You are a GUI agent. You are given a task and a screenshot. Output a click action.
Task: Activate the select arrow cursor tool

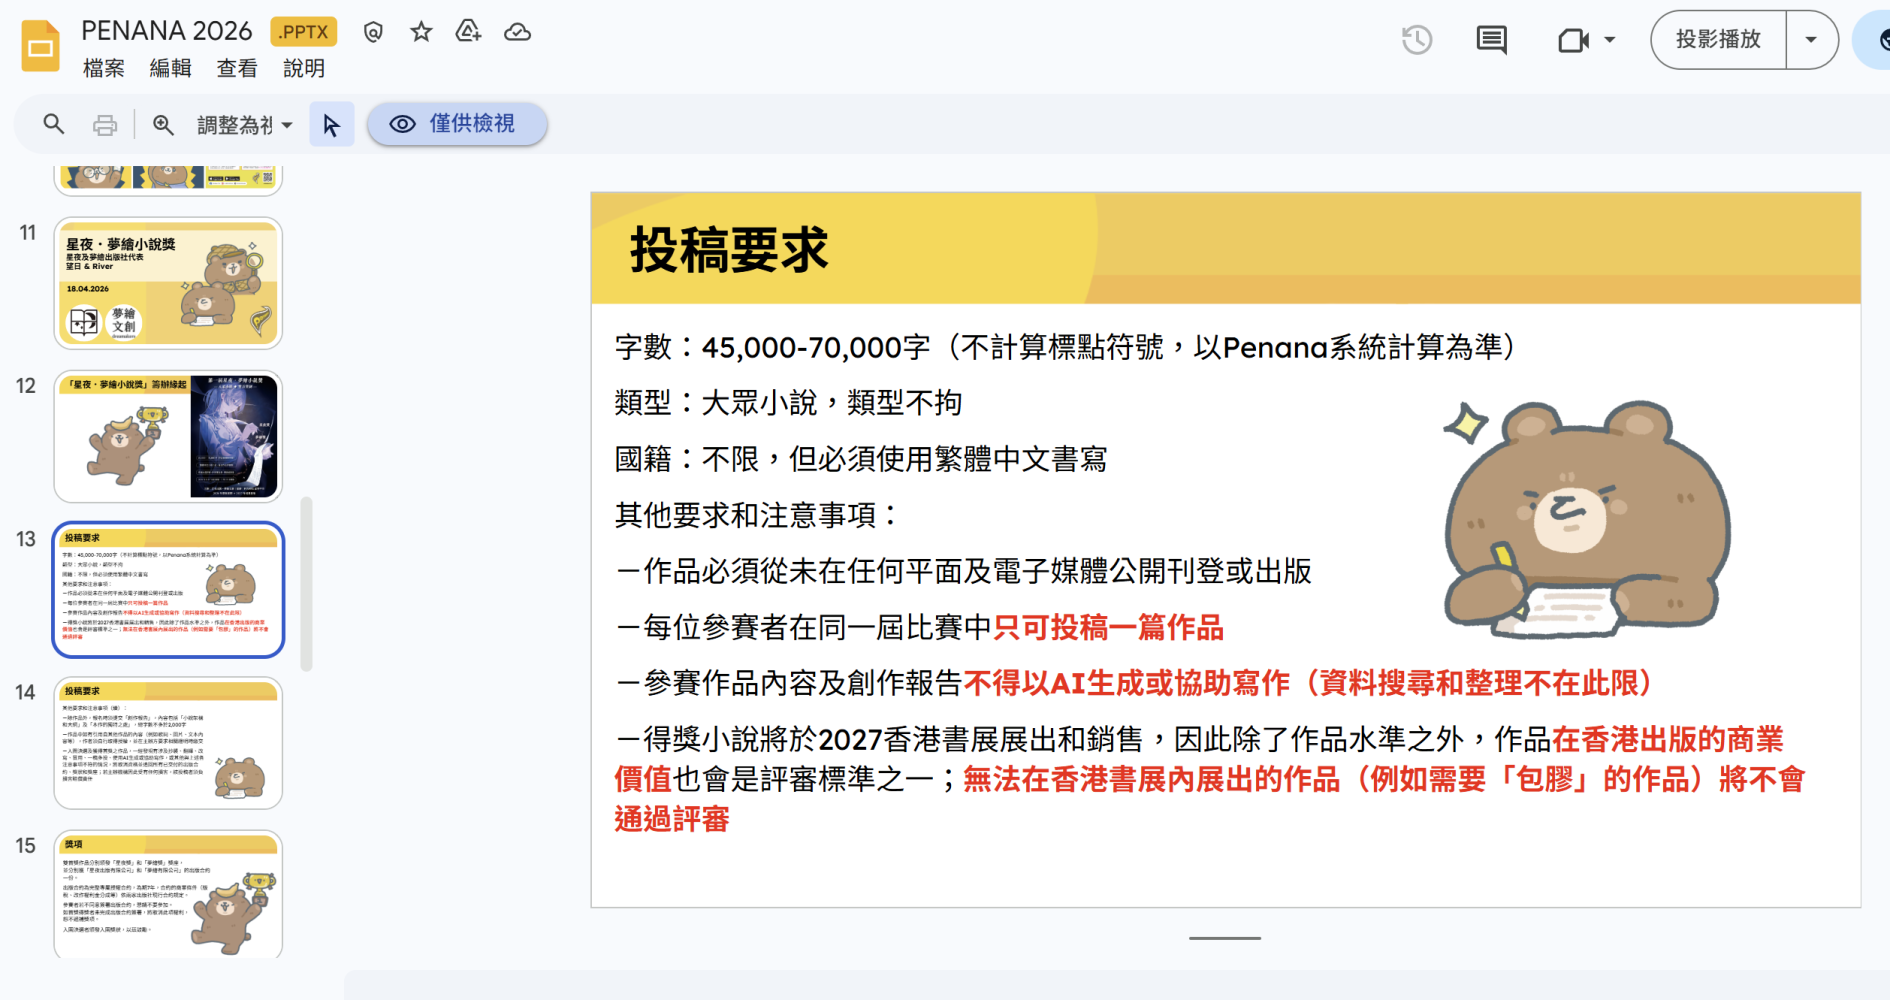pos(332,125)
